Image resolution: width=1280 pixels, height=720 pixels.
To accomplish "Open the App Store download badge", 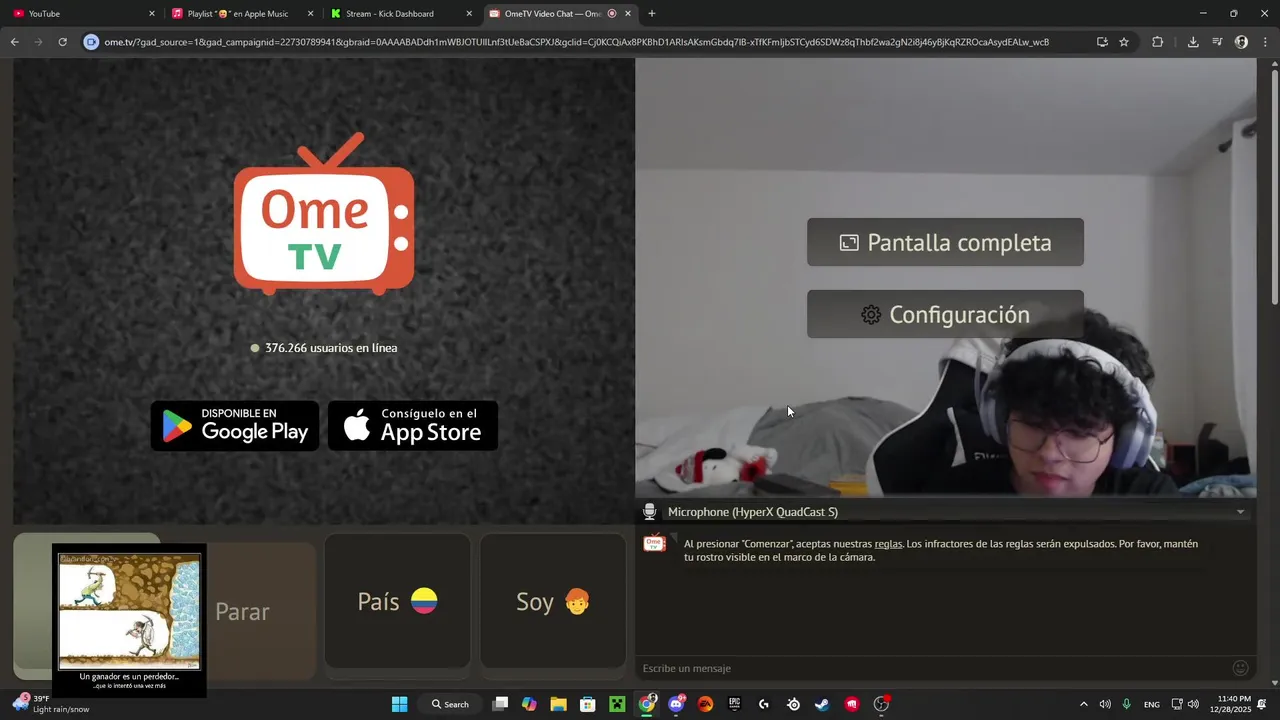I will coord(413,426).
